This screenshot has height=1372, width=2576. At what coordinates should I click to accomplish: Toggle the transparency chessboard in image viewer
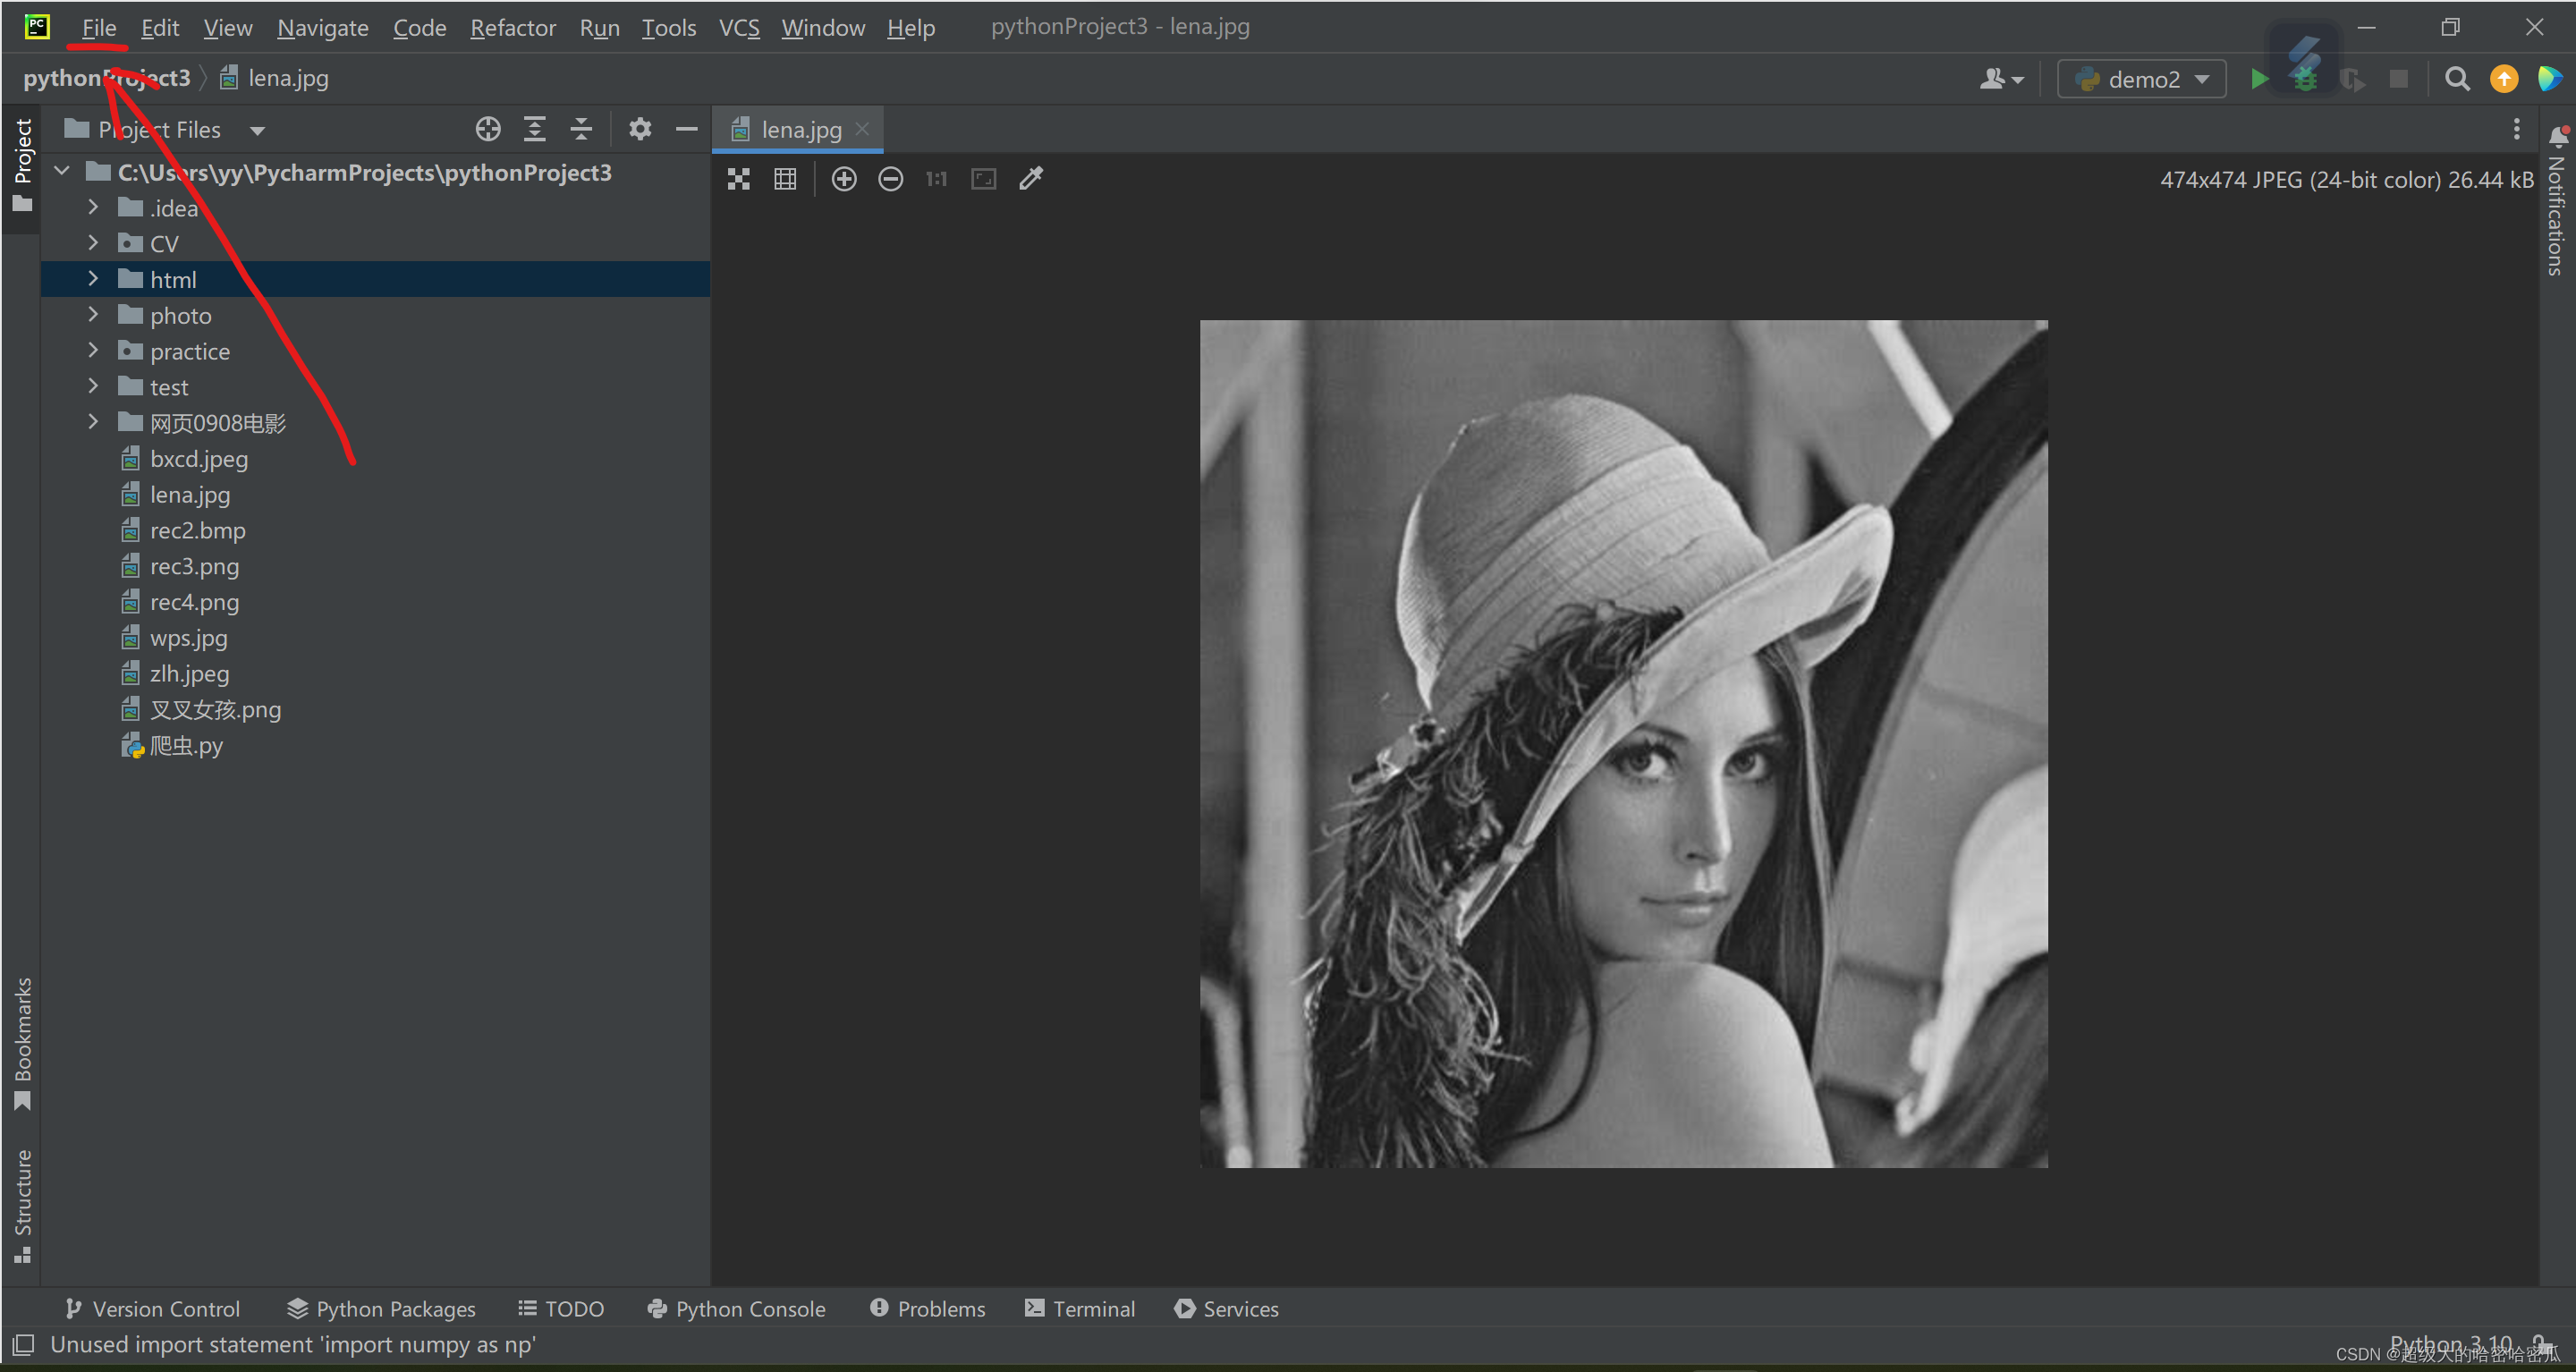(739, 179)
